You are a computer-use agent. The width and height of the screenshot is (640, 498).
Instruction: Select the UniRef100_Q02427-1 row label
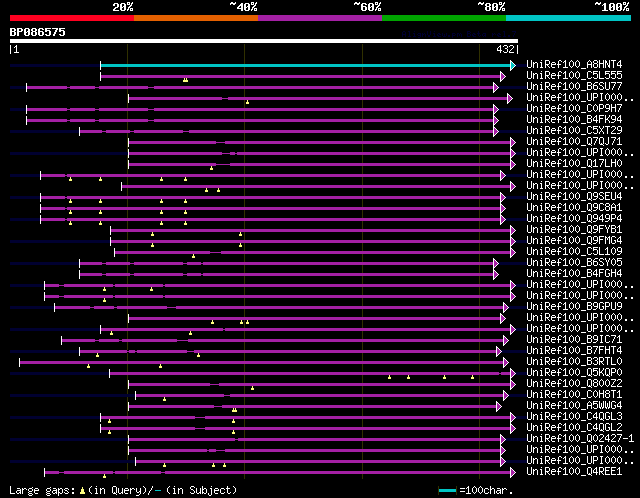(580, 439)
